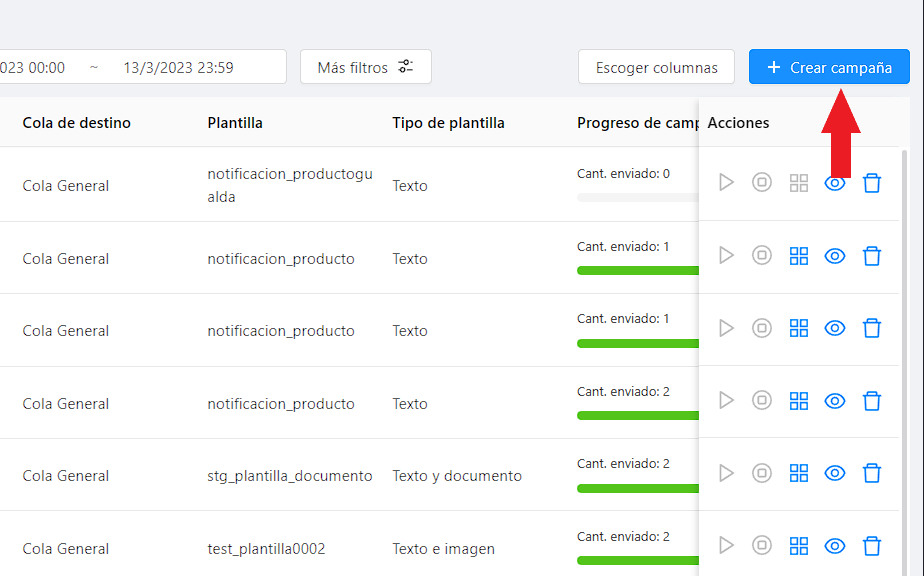Delete the notificacion_productogualda campaign
Image resolution: width=924 pixels, height=576 pixels.
[872, 183]
